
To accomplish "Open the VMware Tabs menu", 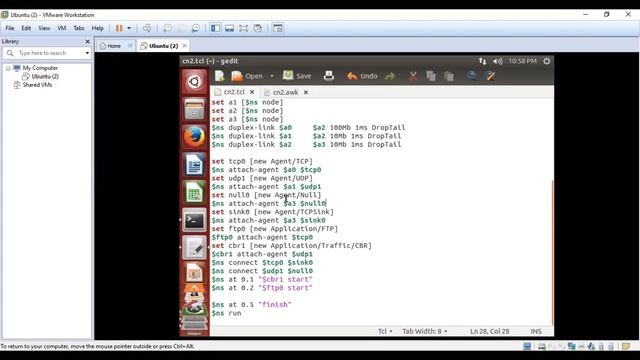I will pos(79,28).
